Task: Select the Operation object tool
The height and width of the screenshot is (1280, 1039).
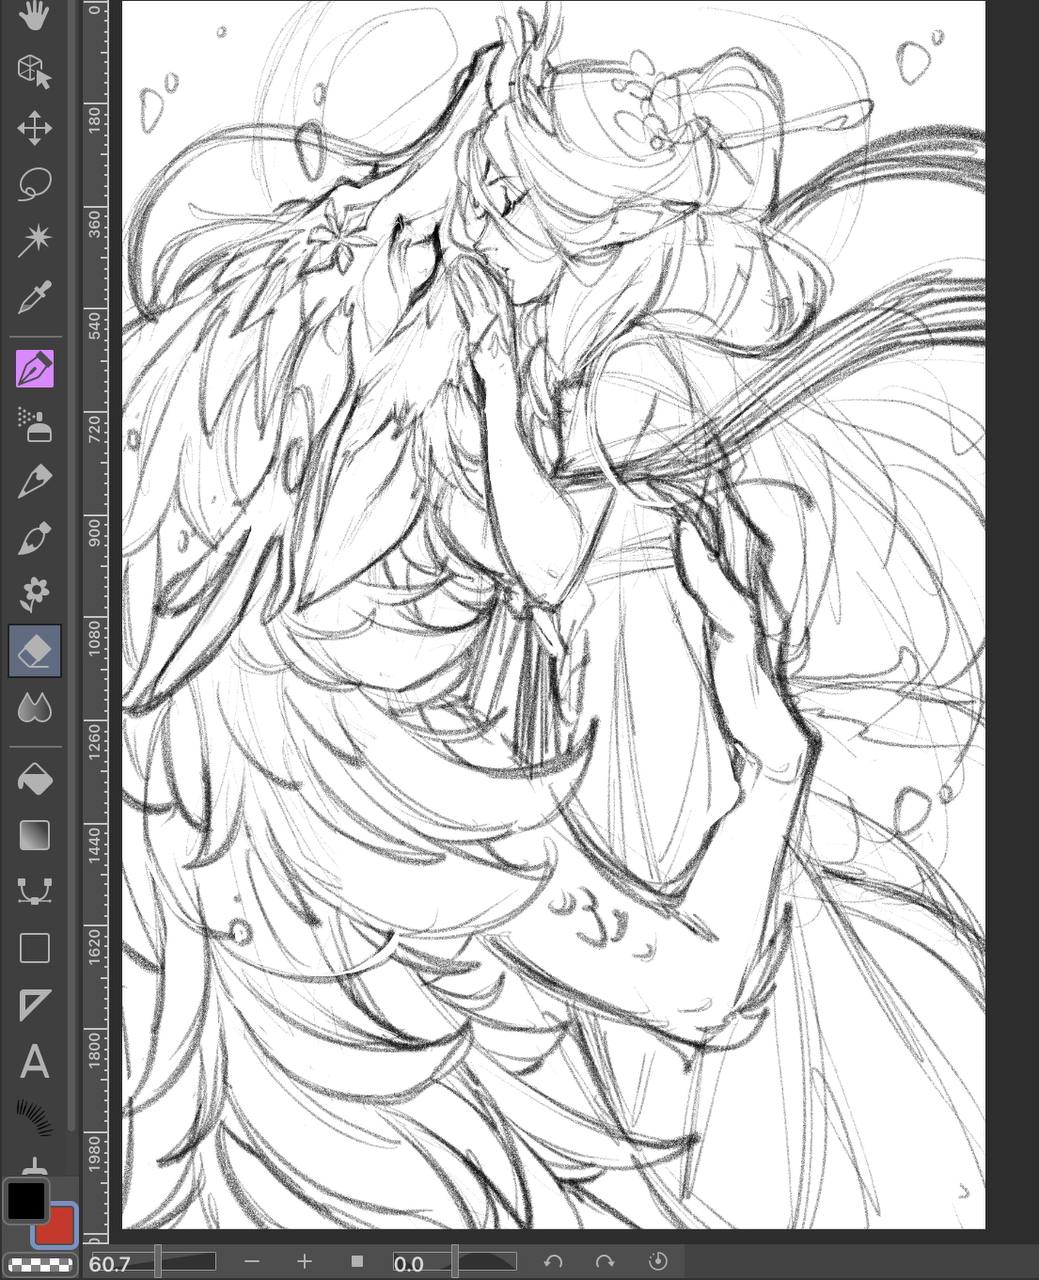Action: (x=34, y=71)
